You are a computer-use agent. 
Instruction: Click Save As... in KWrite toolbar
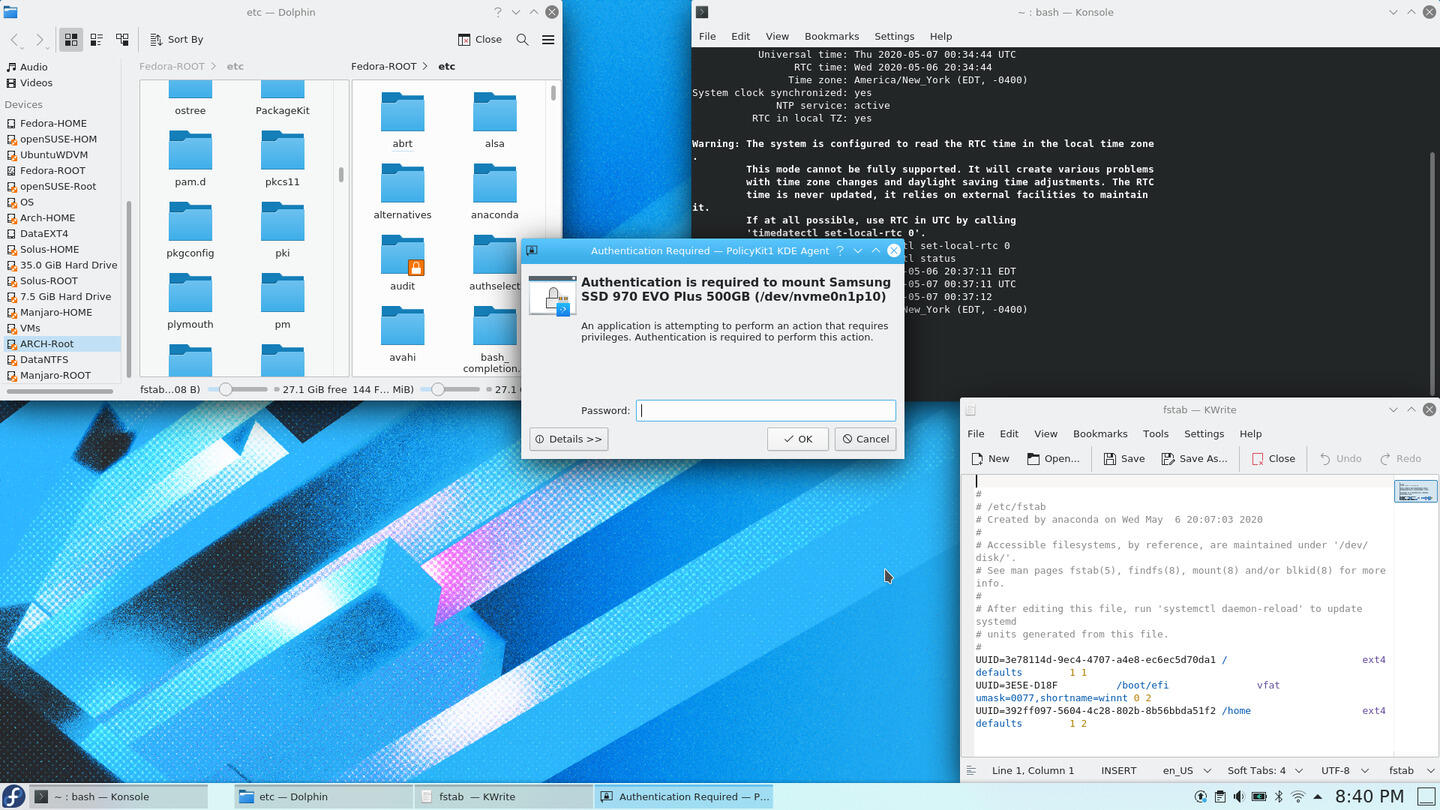coord(1194,459)
